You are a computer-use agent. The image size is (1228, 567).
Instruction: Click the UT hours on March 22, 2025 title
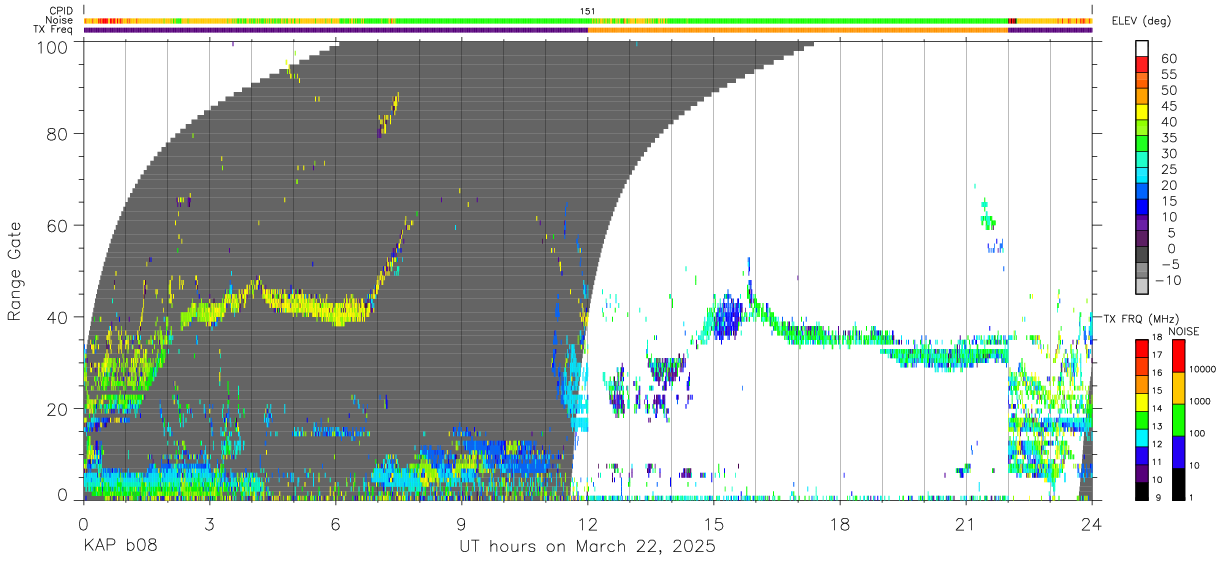pos(587,547)
